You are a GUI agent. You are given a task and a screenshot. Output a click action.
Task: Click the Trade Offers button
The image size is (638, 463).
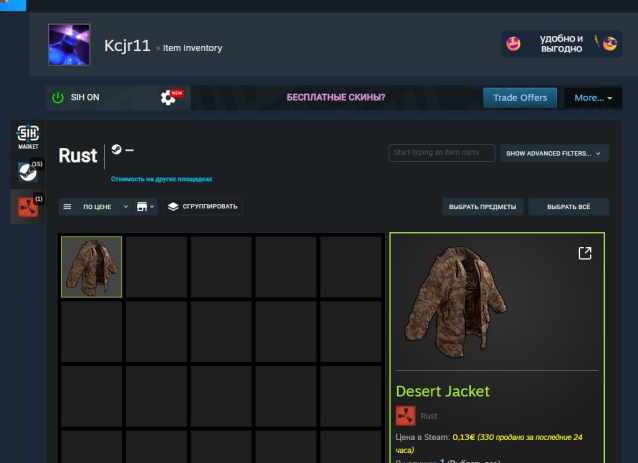pyautogui.click(x=519, y=98)
